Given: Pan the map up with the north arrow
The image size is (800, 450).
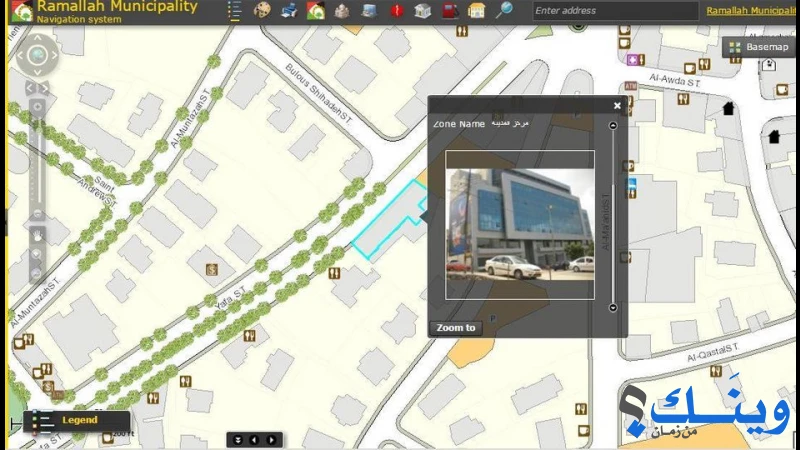Looking at the screenshot, I should tap(37, 38).
